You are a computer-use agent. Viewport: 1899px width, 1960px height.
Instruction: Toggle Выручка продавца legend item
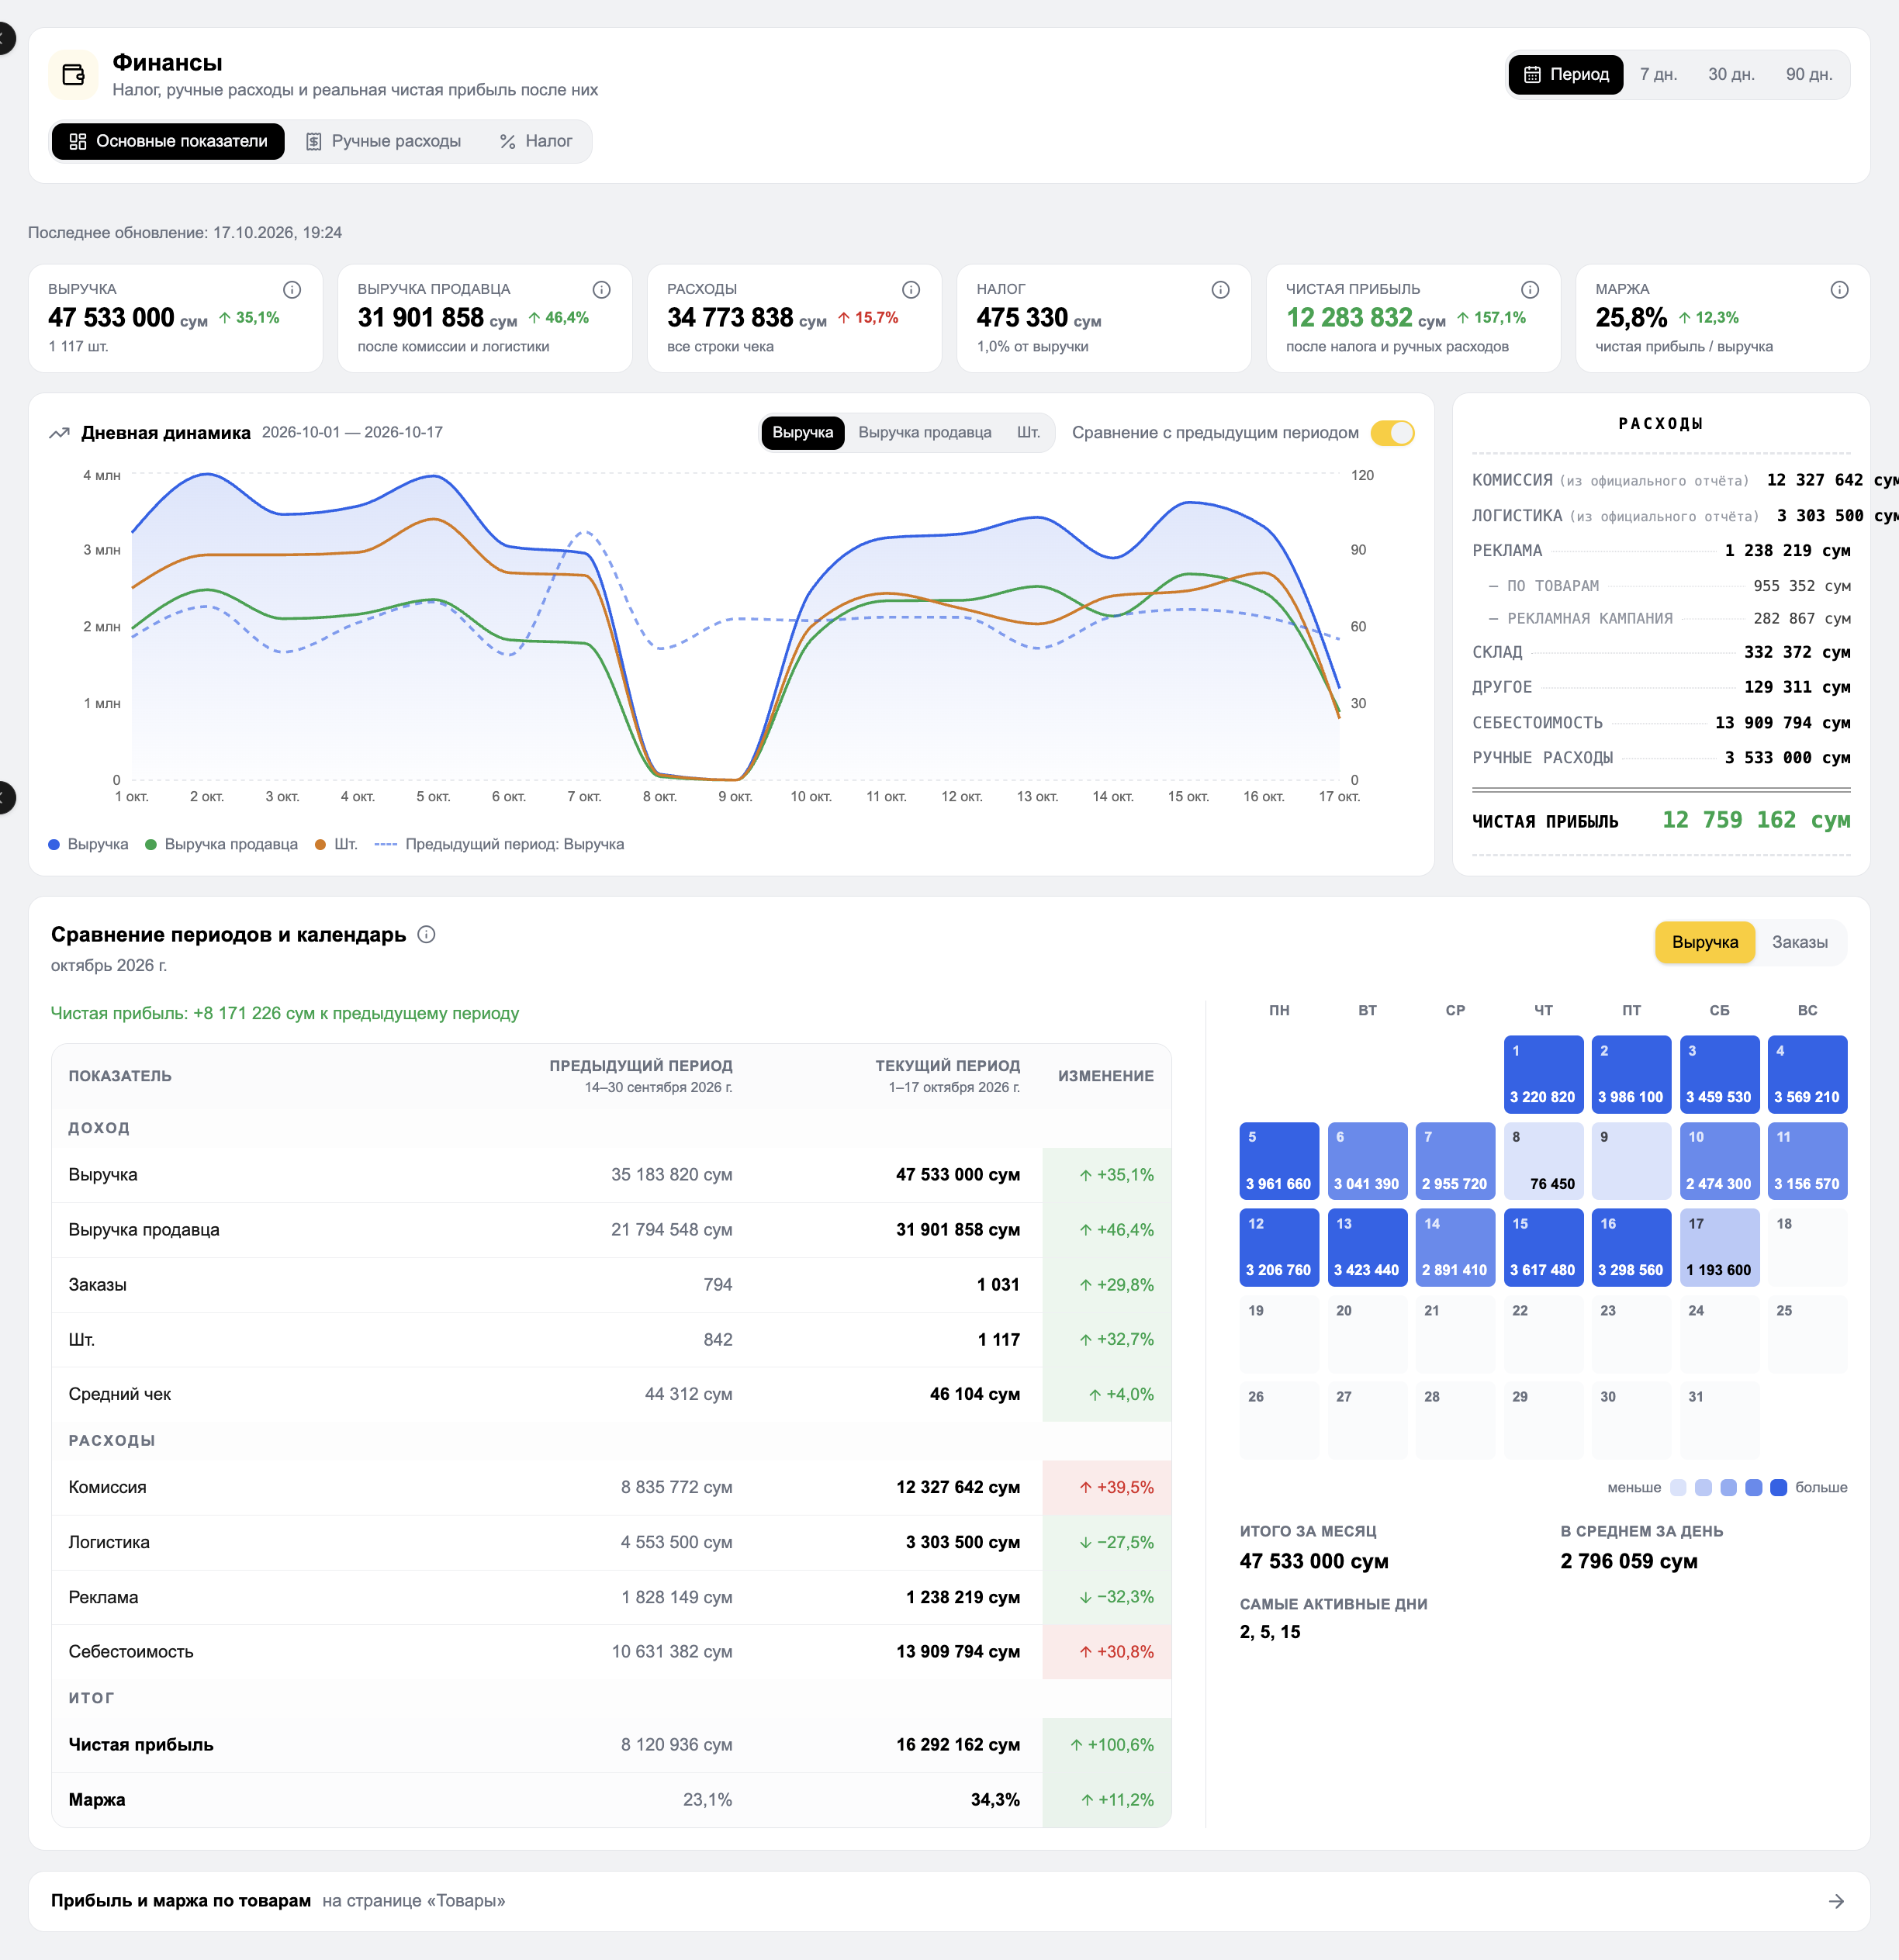click(221, 845)
